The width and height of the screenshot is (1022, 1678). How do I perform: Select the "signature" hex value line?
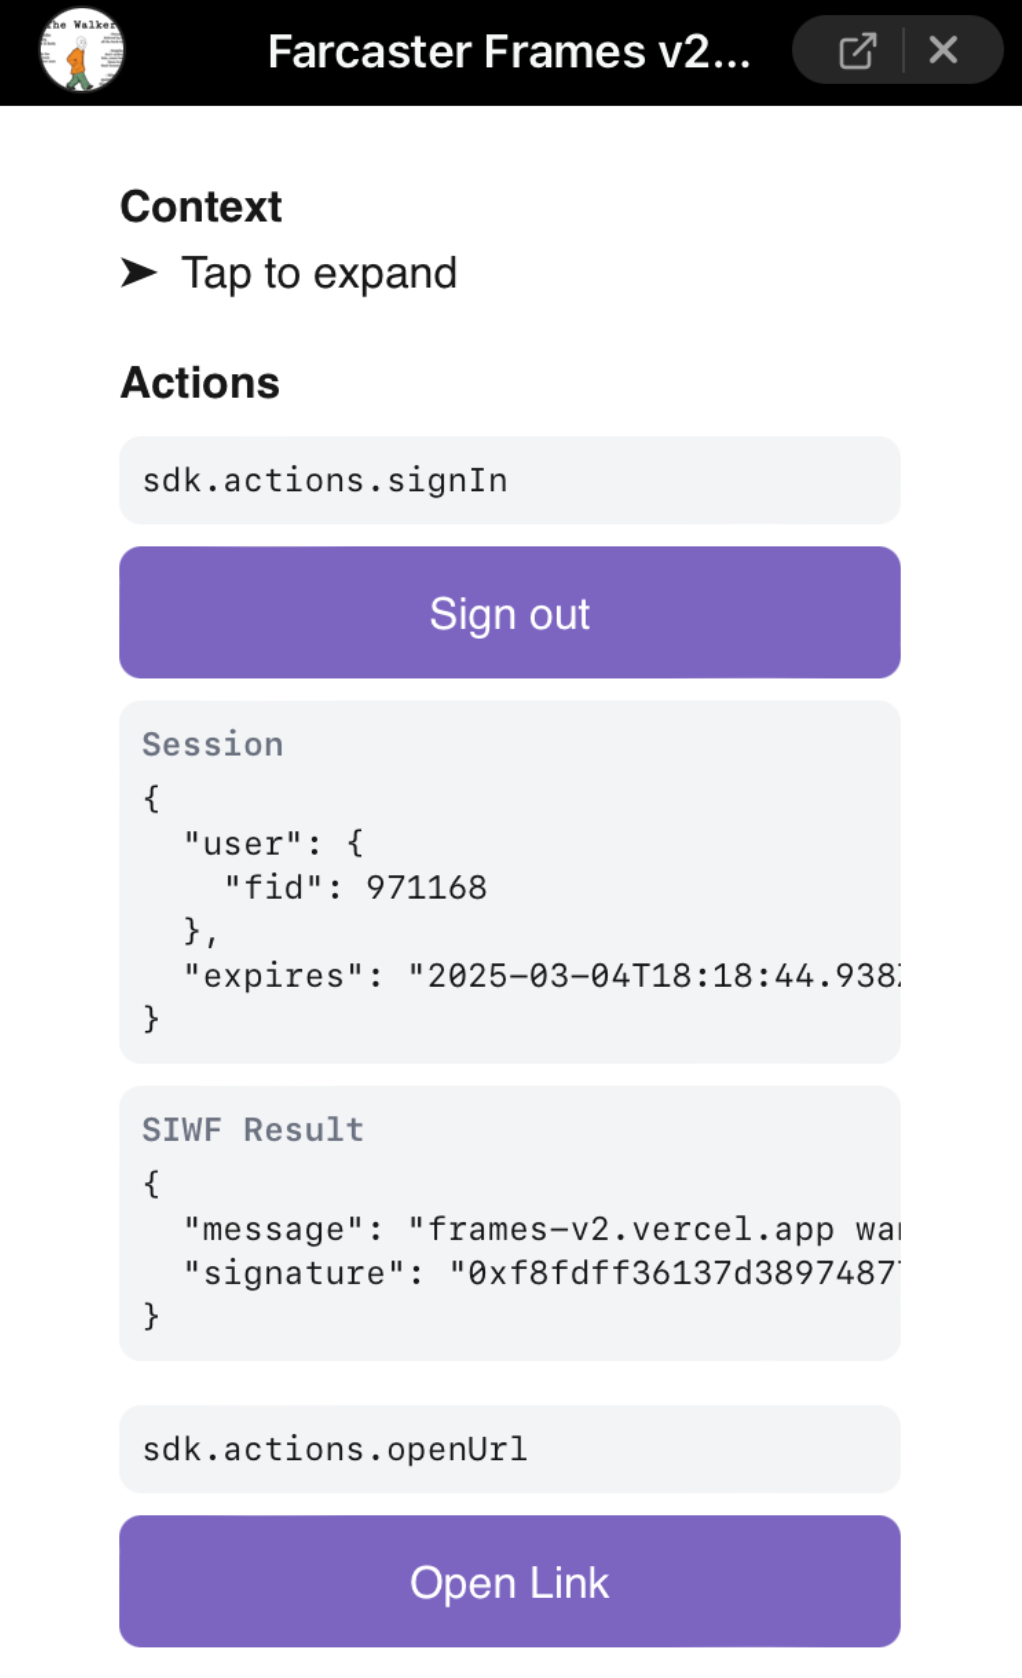pyautogui.click(x=672, y=1273)
